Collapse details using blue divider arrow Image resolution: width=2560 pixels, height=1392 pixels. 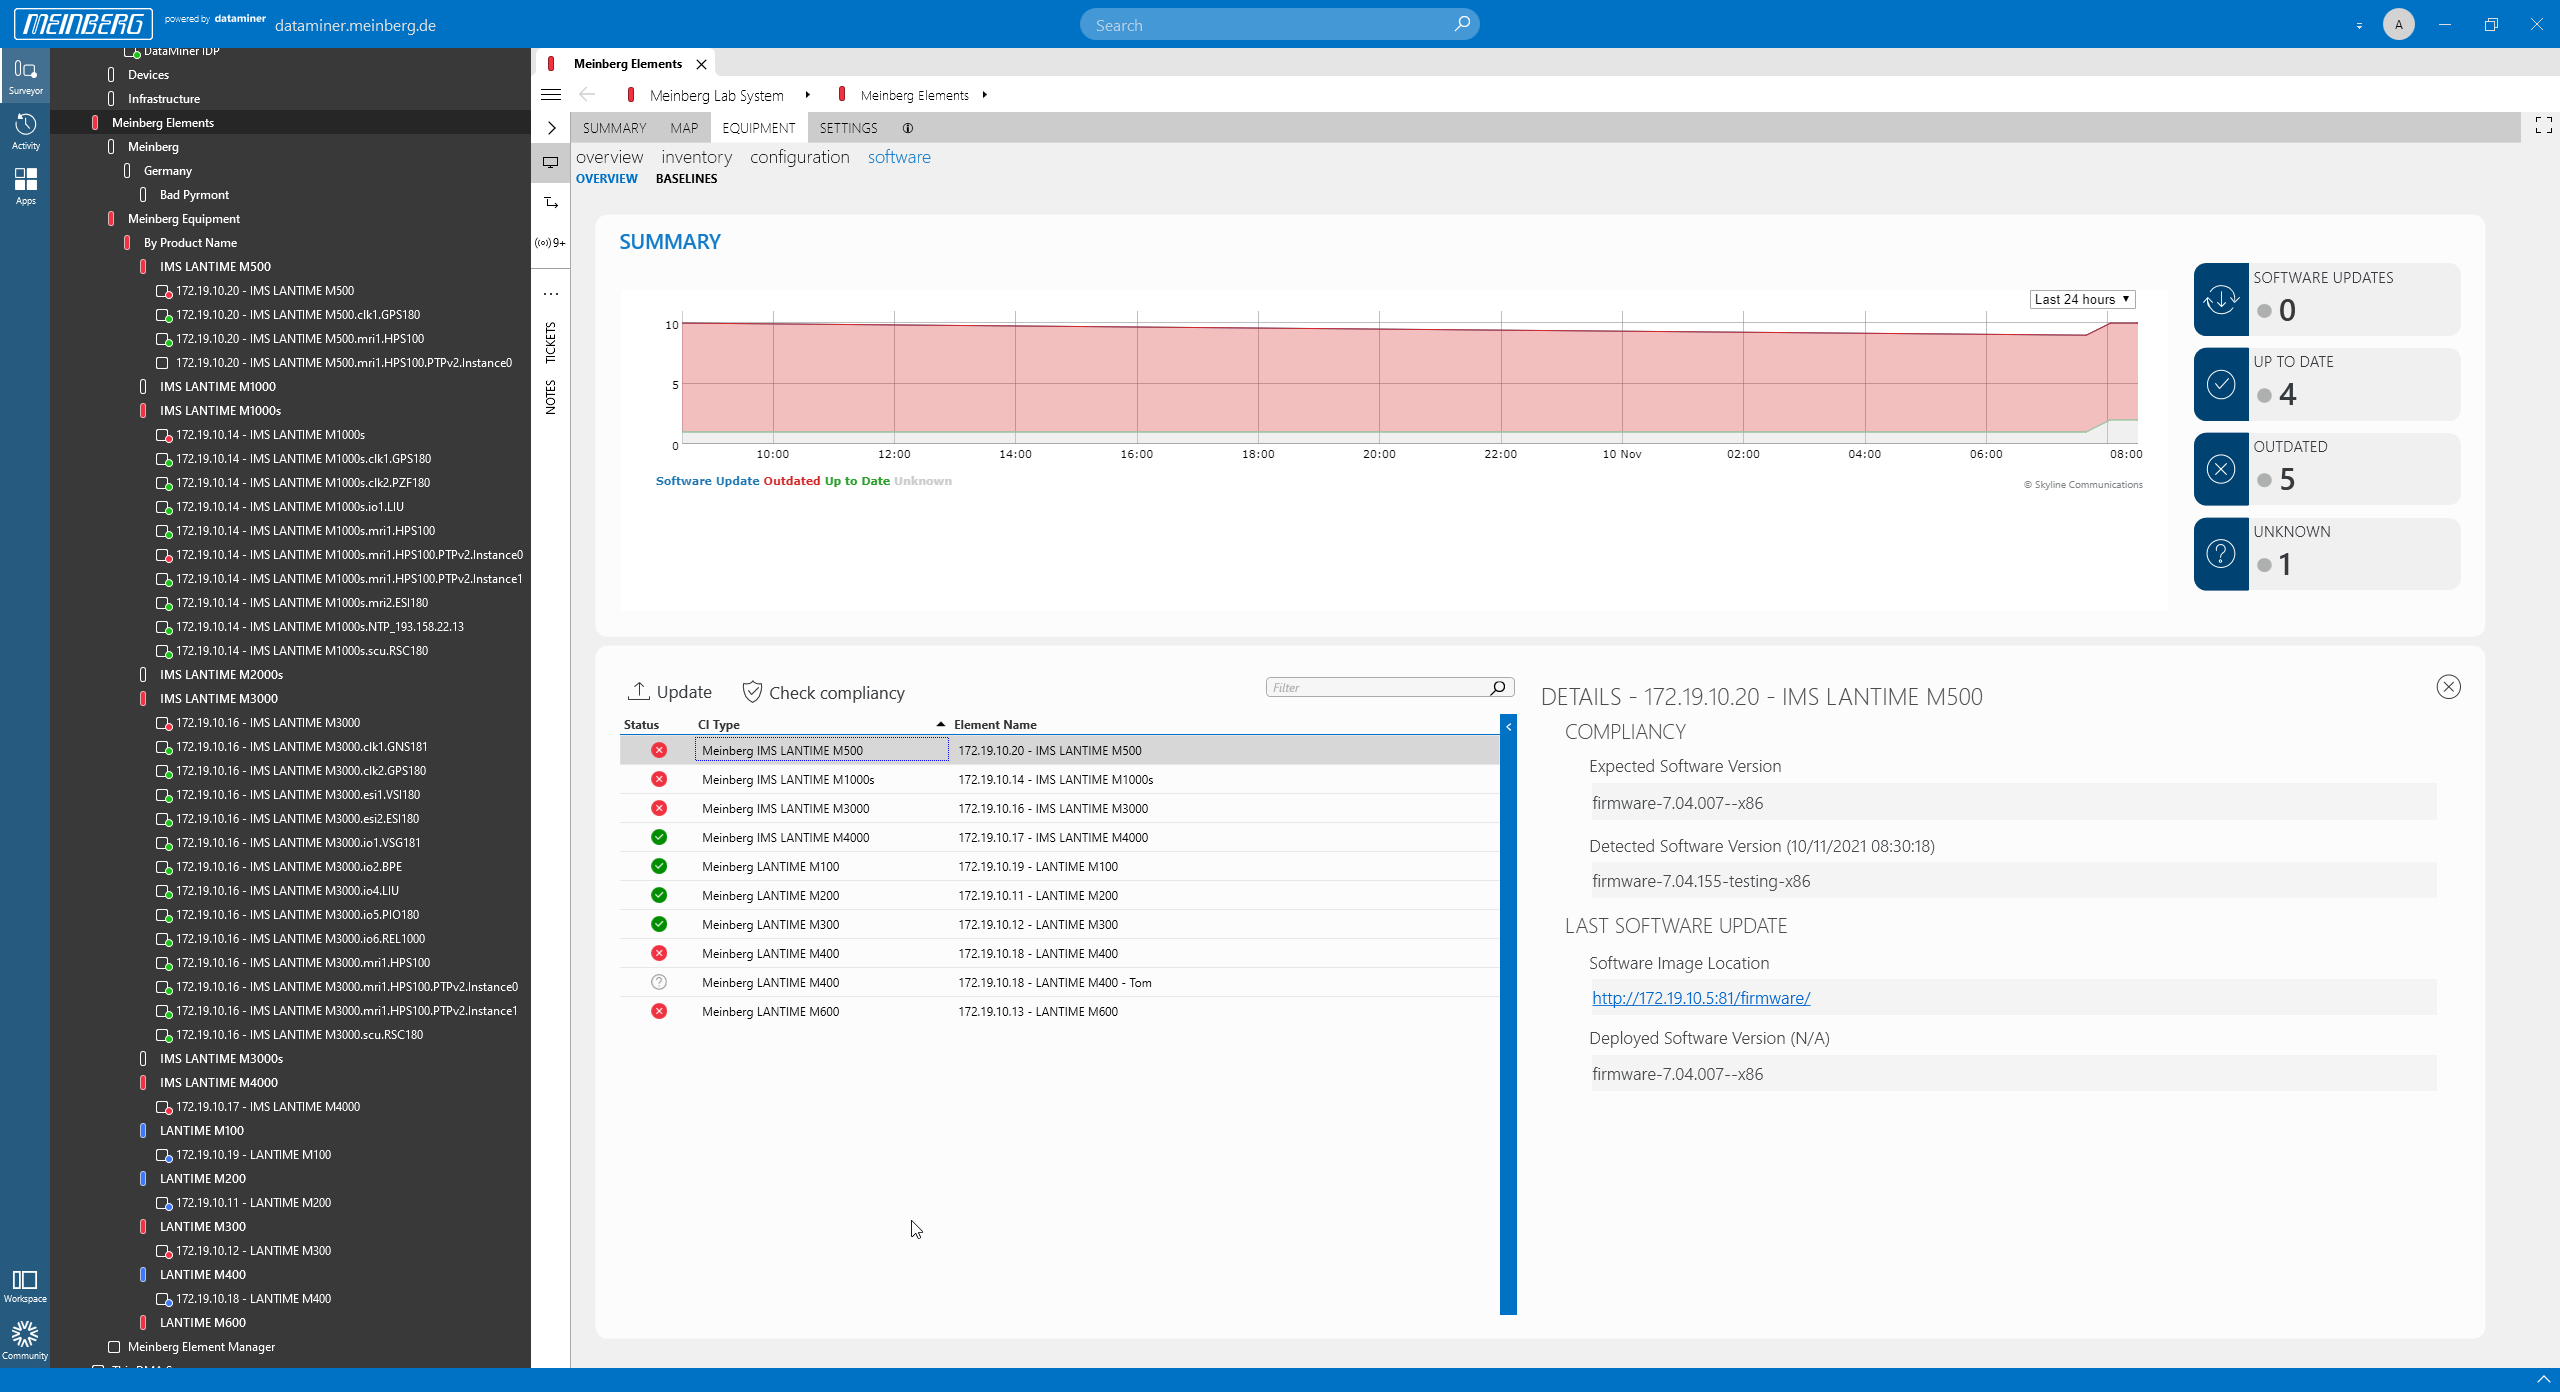click(1508, 727)
